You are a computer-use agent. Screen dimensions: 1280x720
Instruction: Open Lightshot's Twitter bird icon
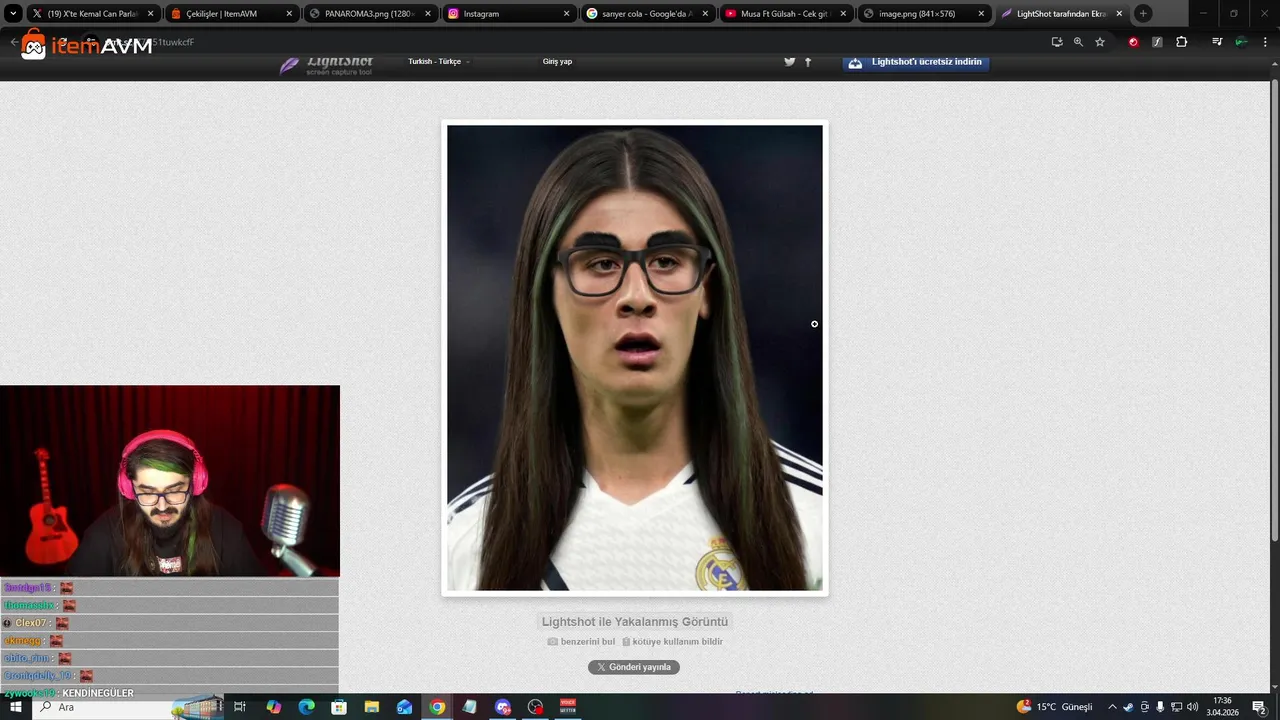pos(789,62)
